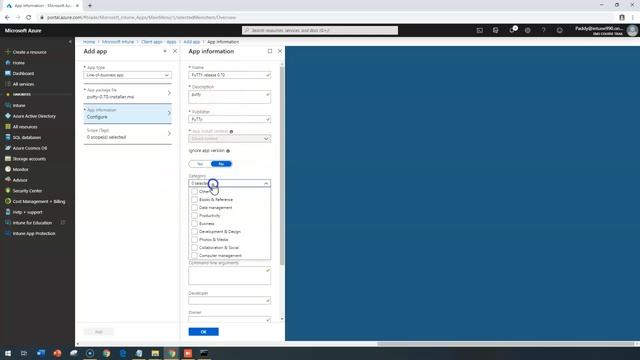Set Ignore app version to No
This screenshot has width=640, height=360.
[x=221, y=164]
